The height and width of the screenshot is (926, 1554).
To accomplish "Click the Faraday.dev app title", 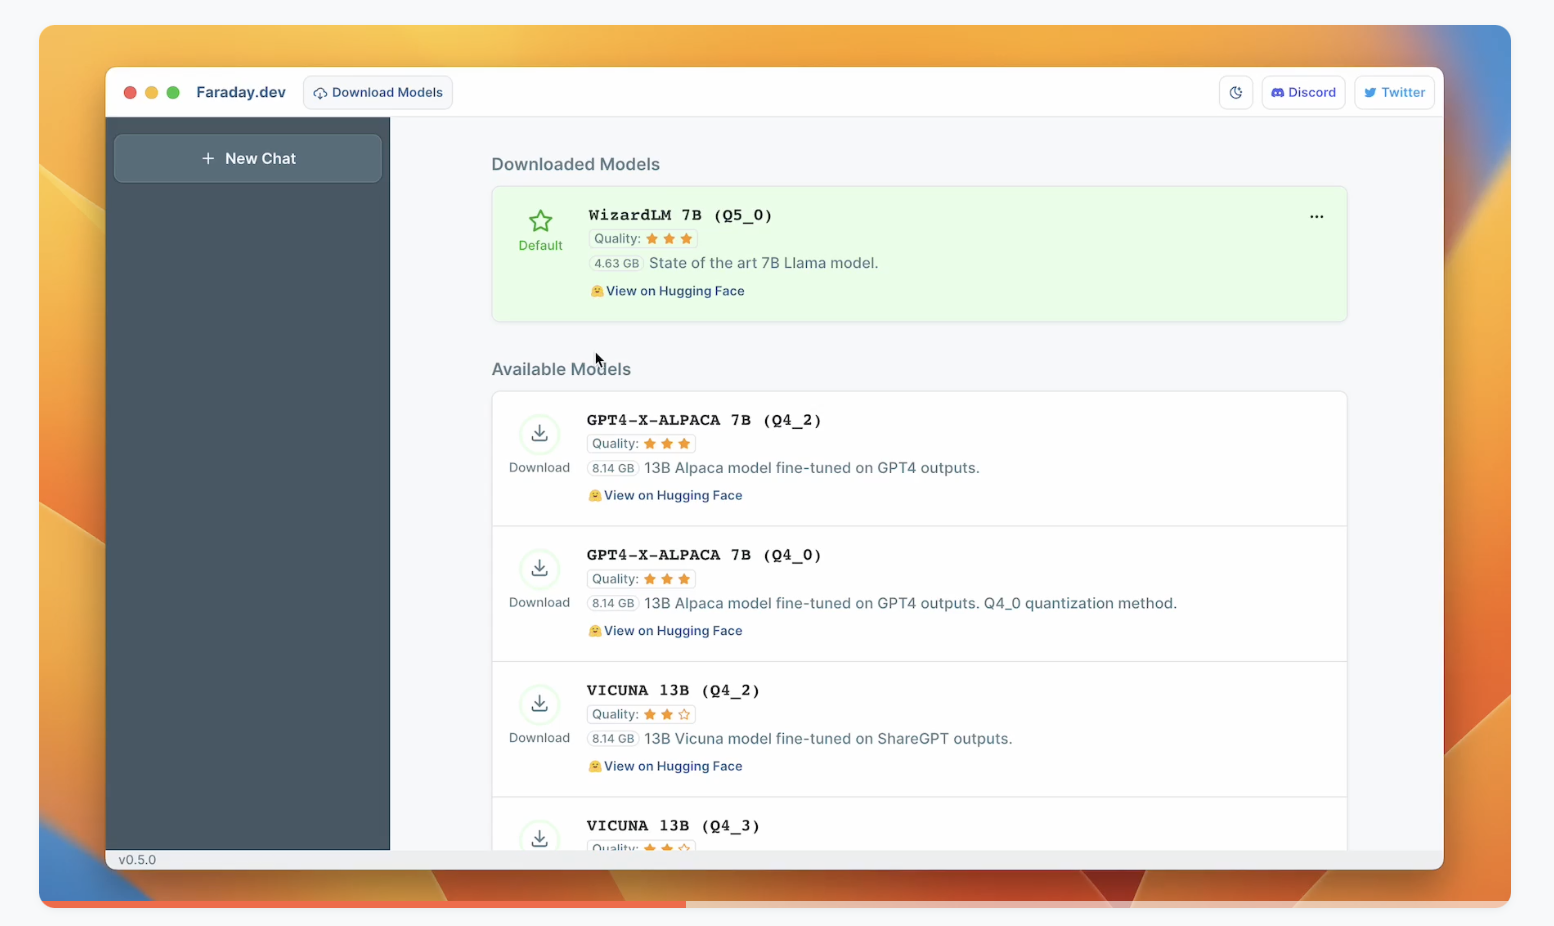I will 241,92.
